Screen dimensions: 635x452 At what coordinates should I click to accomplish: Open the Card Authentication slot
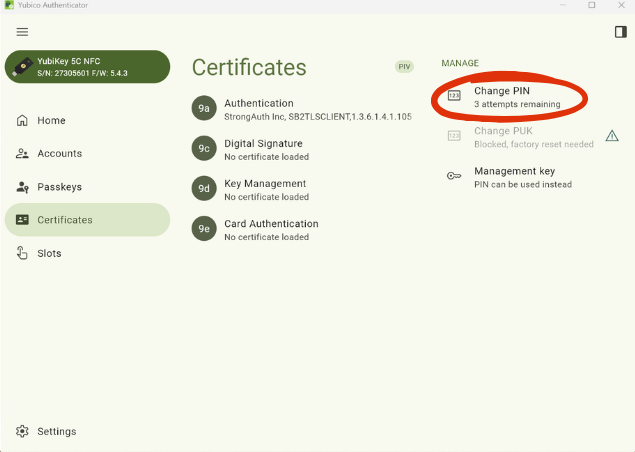[302, 230]
